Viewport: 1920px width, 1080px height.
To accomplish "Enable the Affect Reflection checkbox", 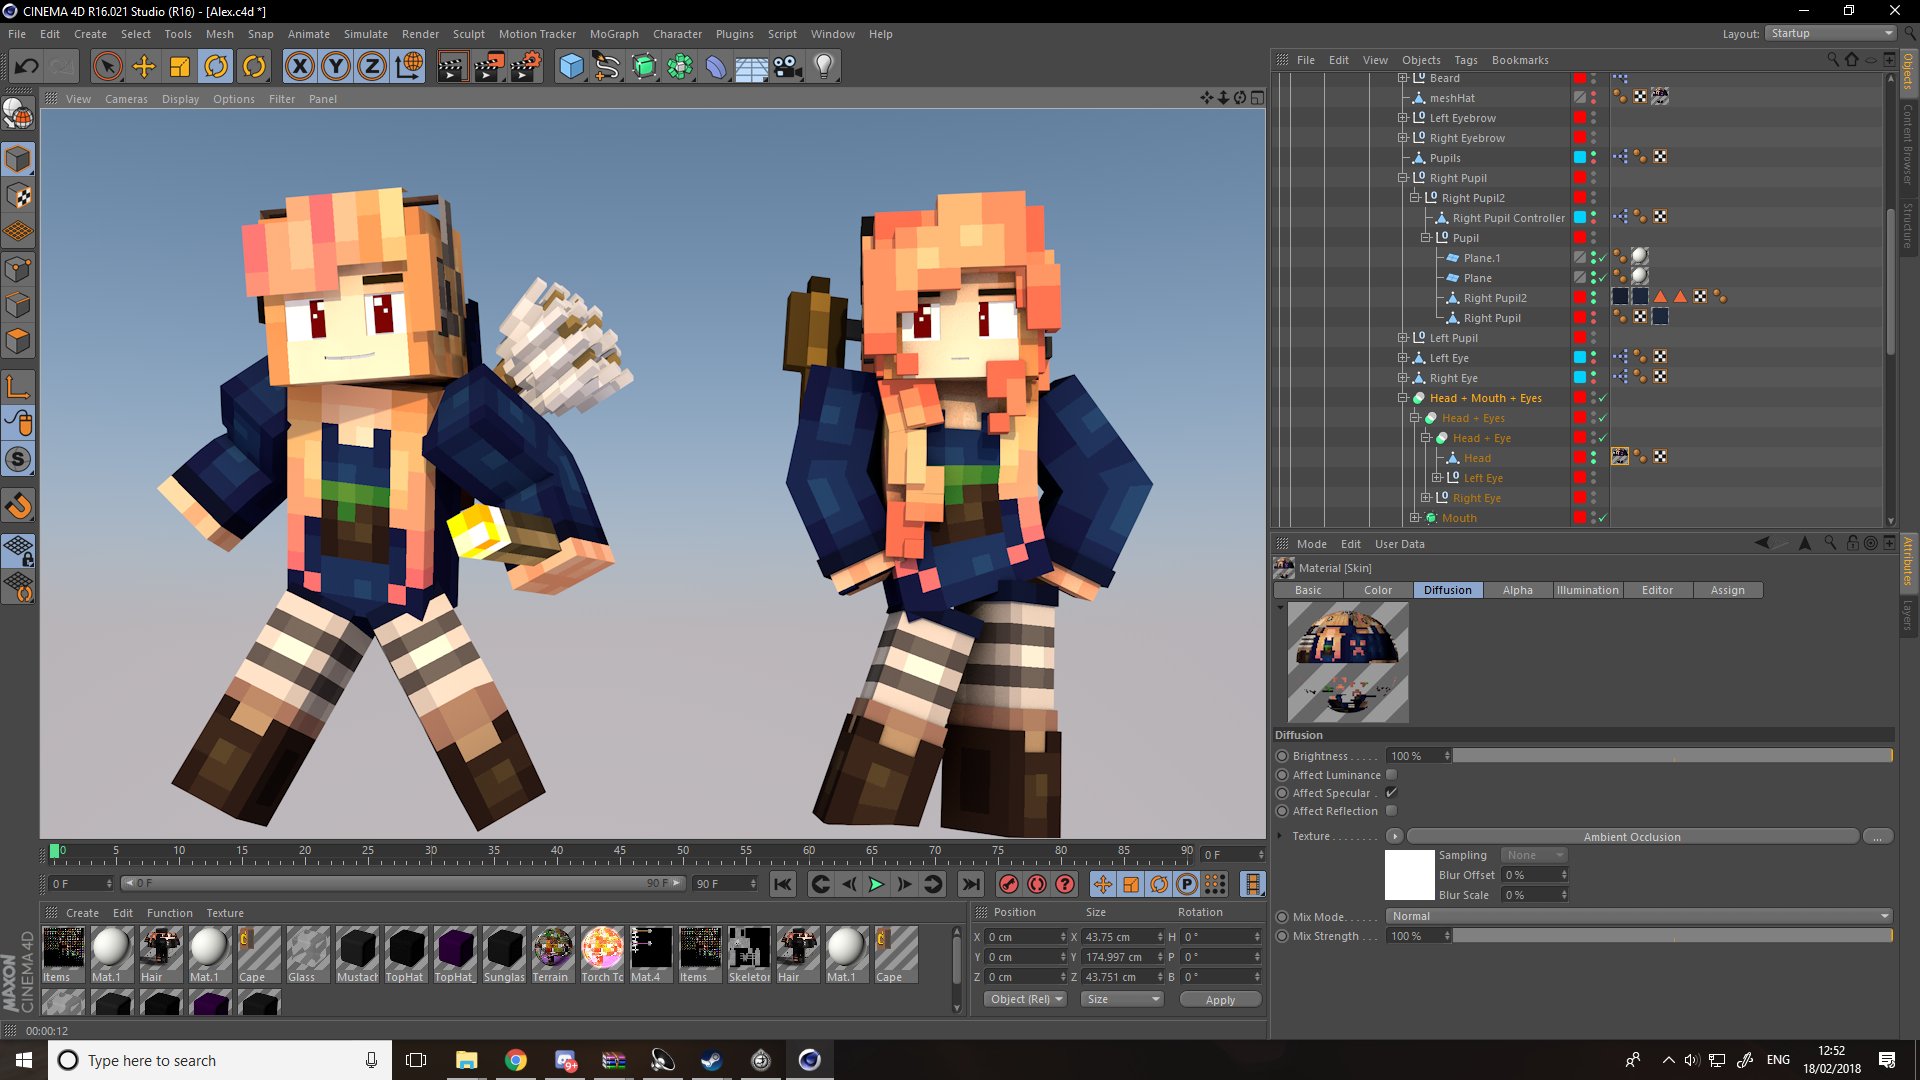I will (x=1391, y=811).
